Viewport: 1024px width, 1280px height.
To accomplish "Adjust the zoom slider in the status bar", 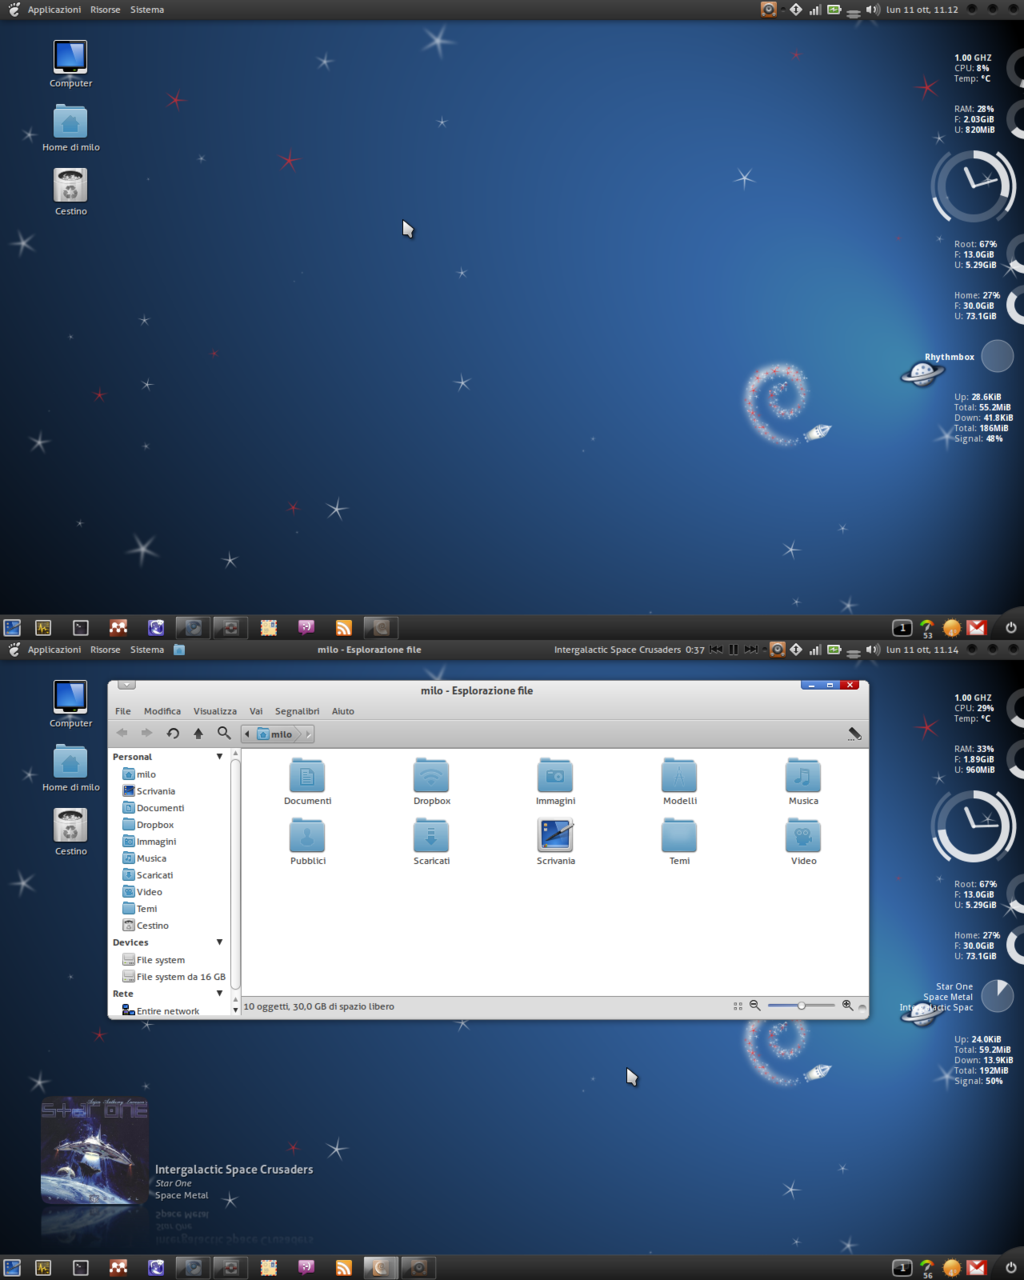I will [800, 1006].
